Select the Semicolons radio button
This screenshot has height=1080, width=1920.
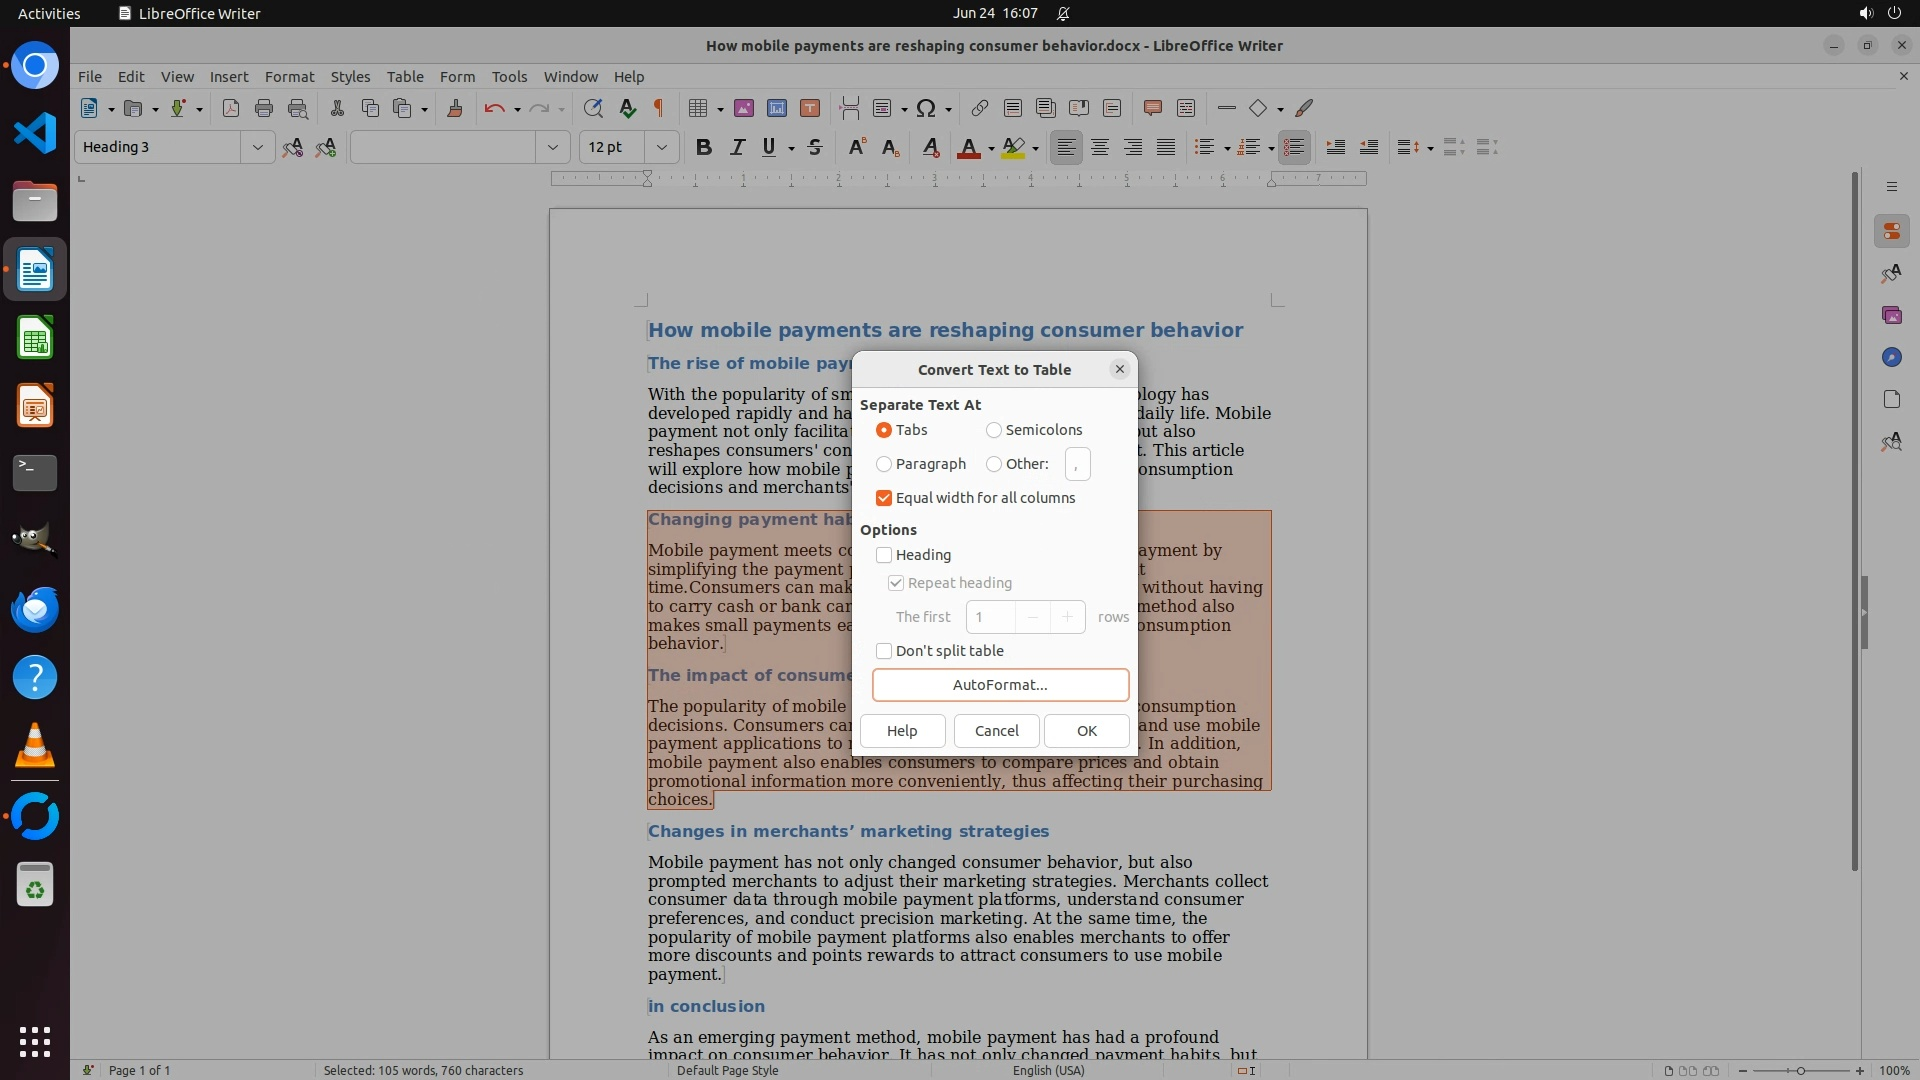coord(994,430)
